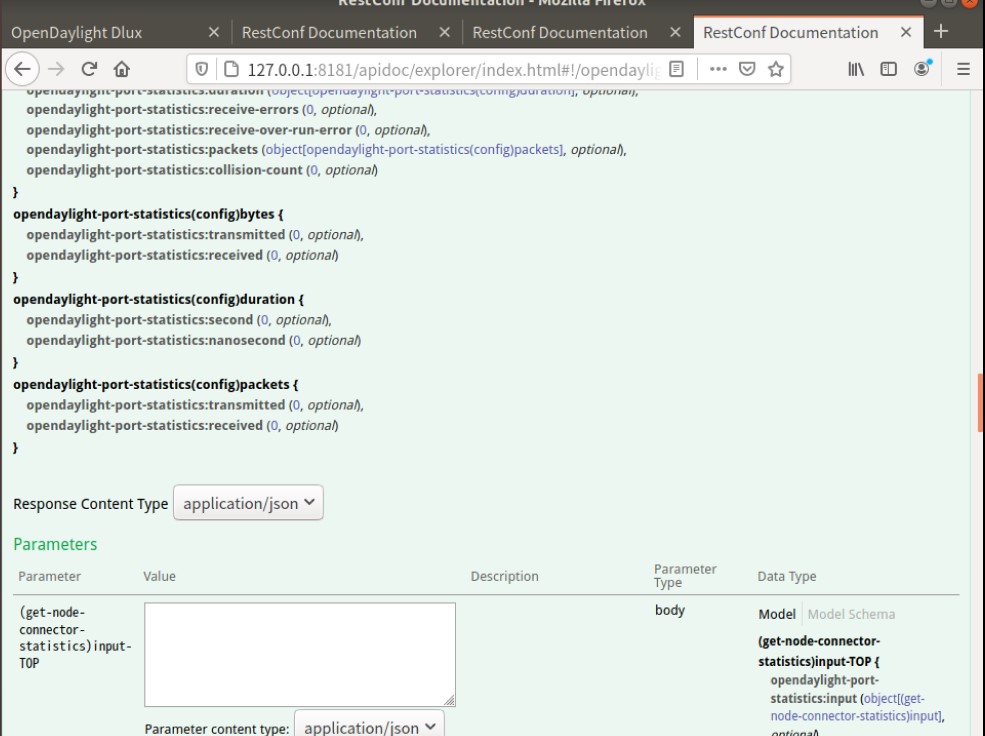This screenshot has height=736, width=985.
Task: Click the input-TOP body value textarea
Action: (300, 654)
